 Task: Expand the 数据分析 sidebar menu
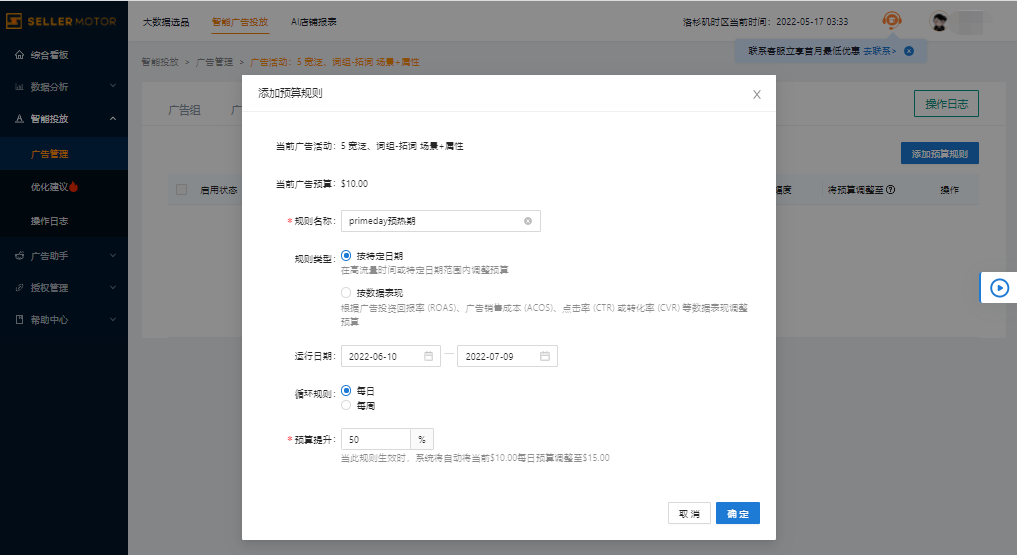[113, 86]
